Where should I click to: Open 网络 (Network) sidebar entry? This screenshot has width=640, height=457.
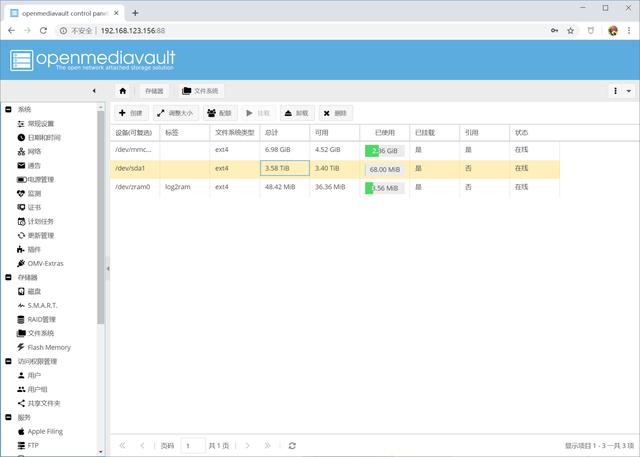[29, 151]
